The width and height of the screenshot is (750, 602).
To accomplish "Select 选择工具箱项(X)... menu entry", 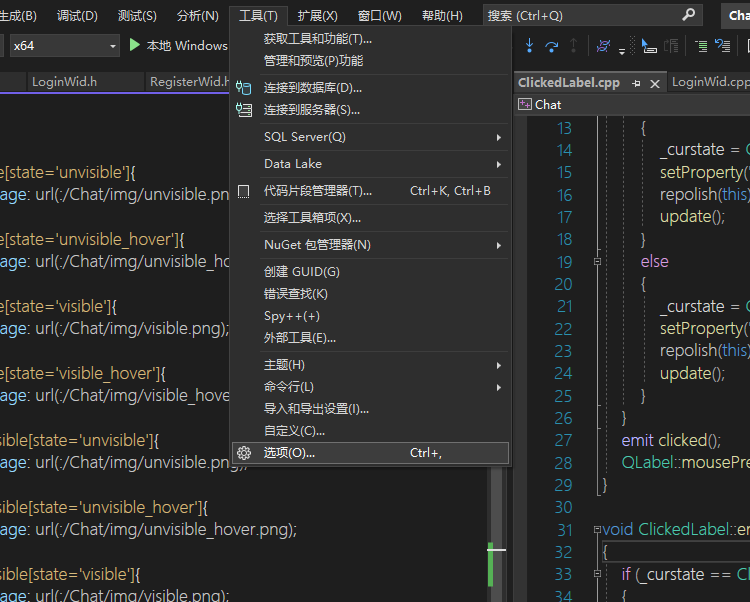I will coord(370,218).
